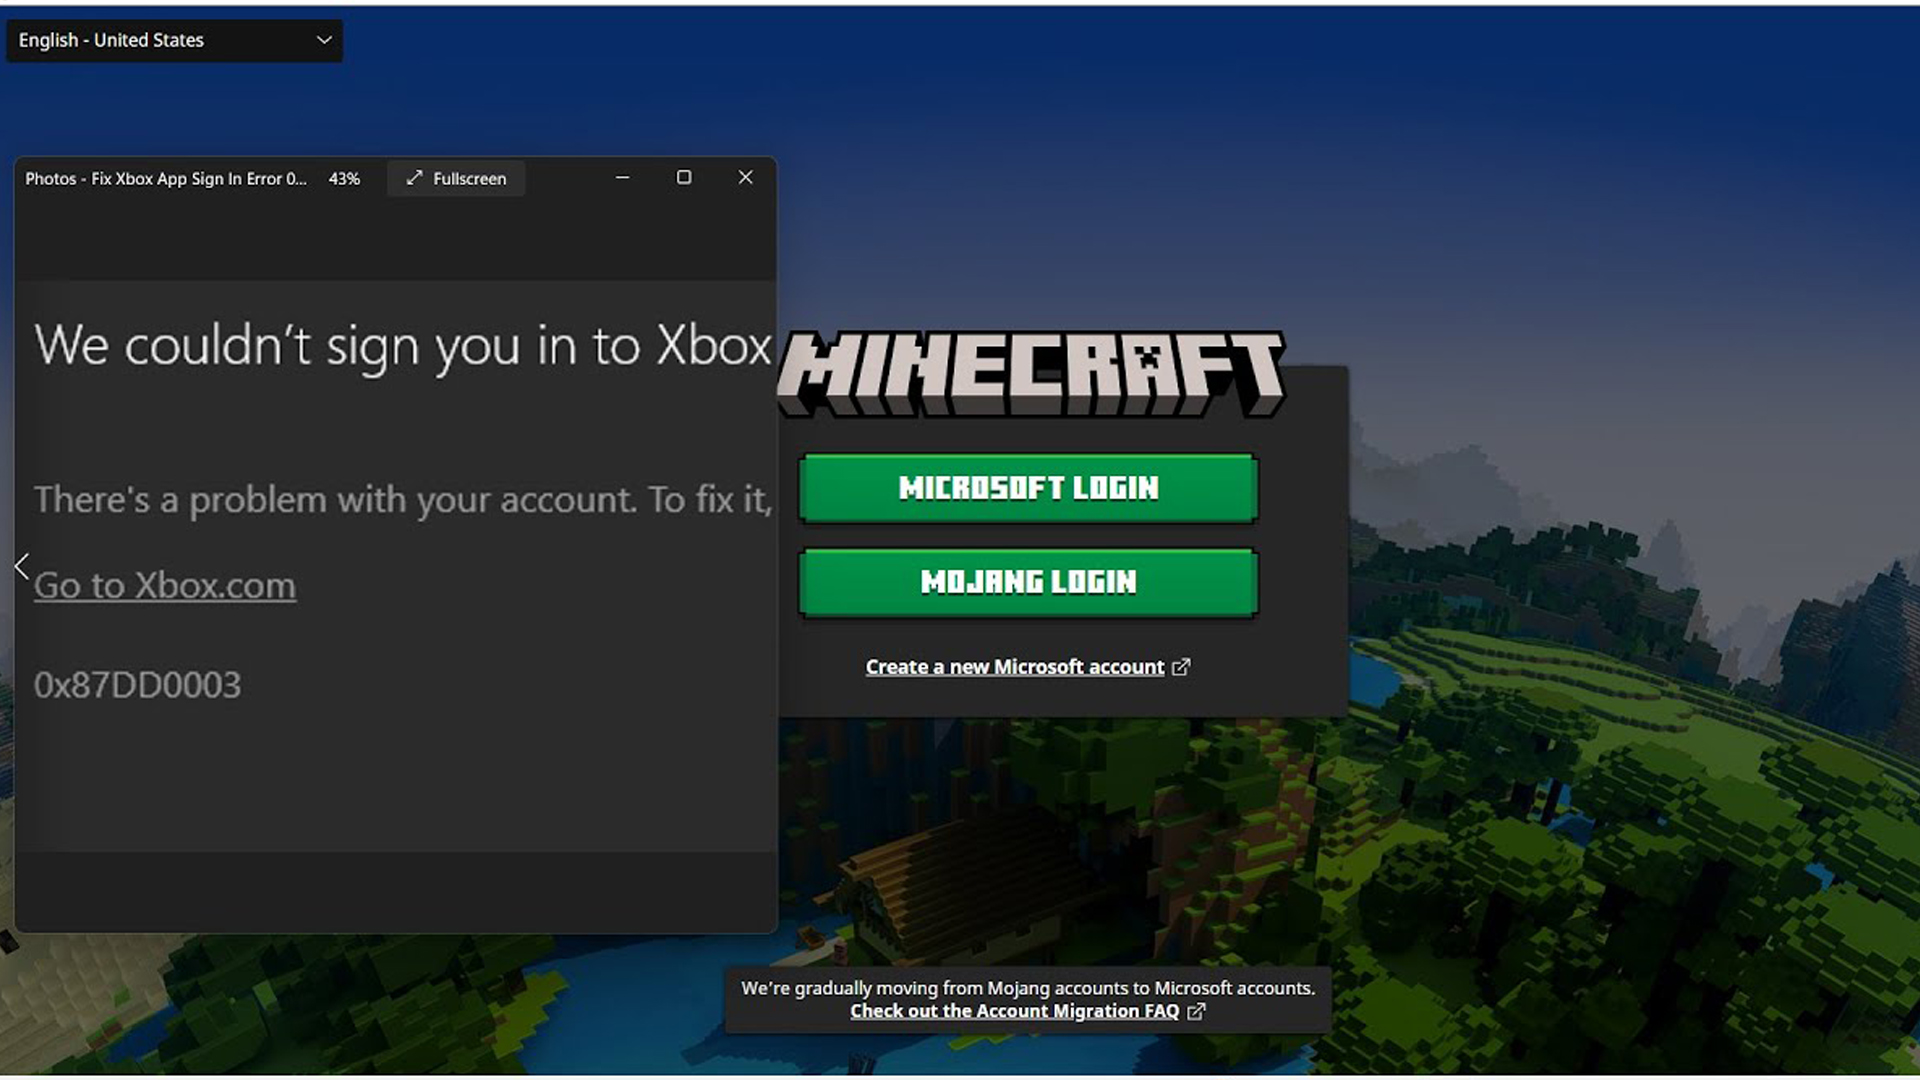Click the Fullscreen toolbar label in Photos
The width and height of the screenshot is (1920, 1080).
tap(470, 178)
